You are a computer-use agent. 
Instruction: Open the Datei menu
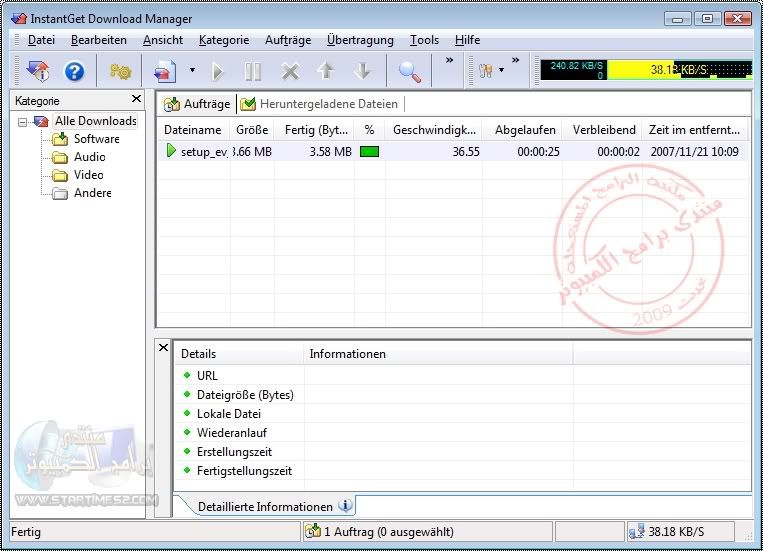tap(41, 40)
